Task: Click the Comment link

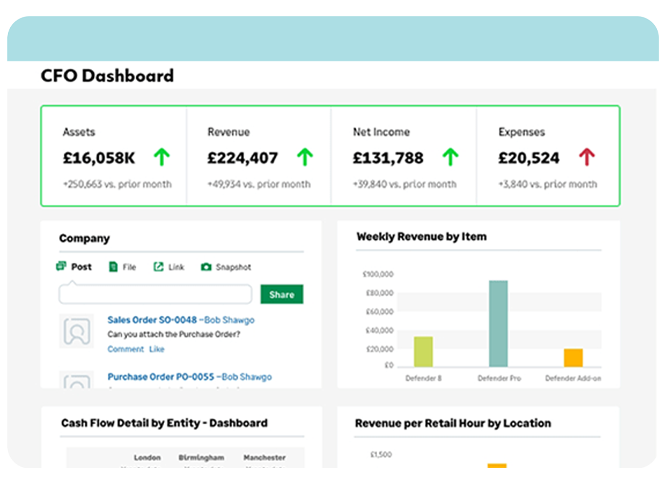Action: pos(126,349)
